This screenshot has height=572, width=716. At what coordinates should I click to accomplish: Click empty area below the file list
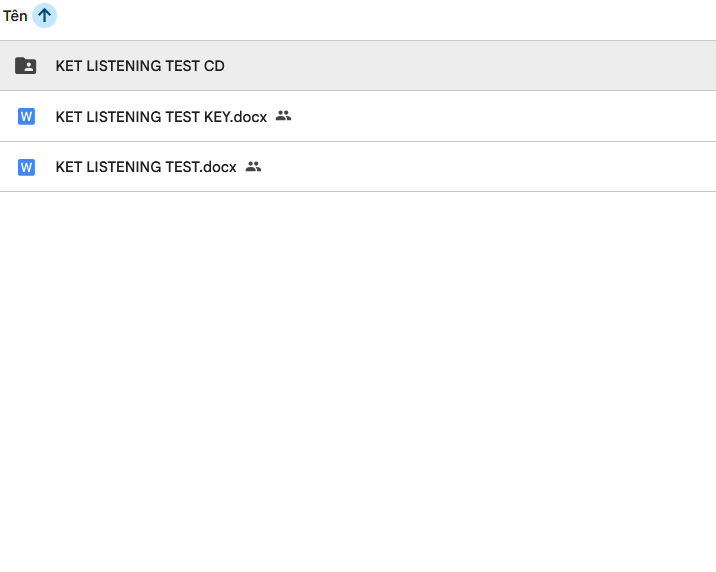click(358, 380)
